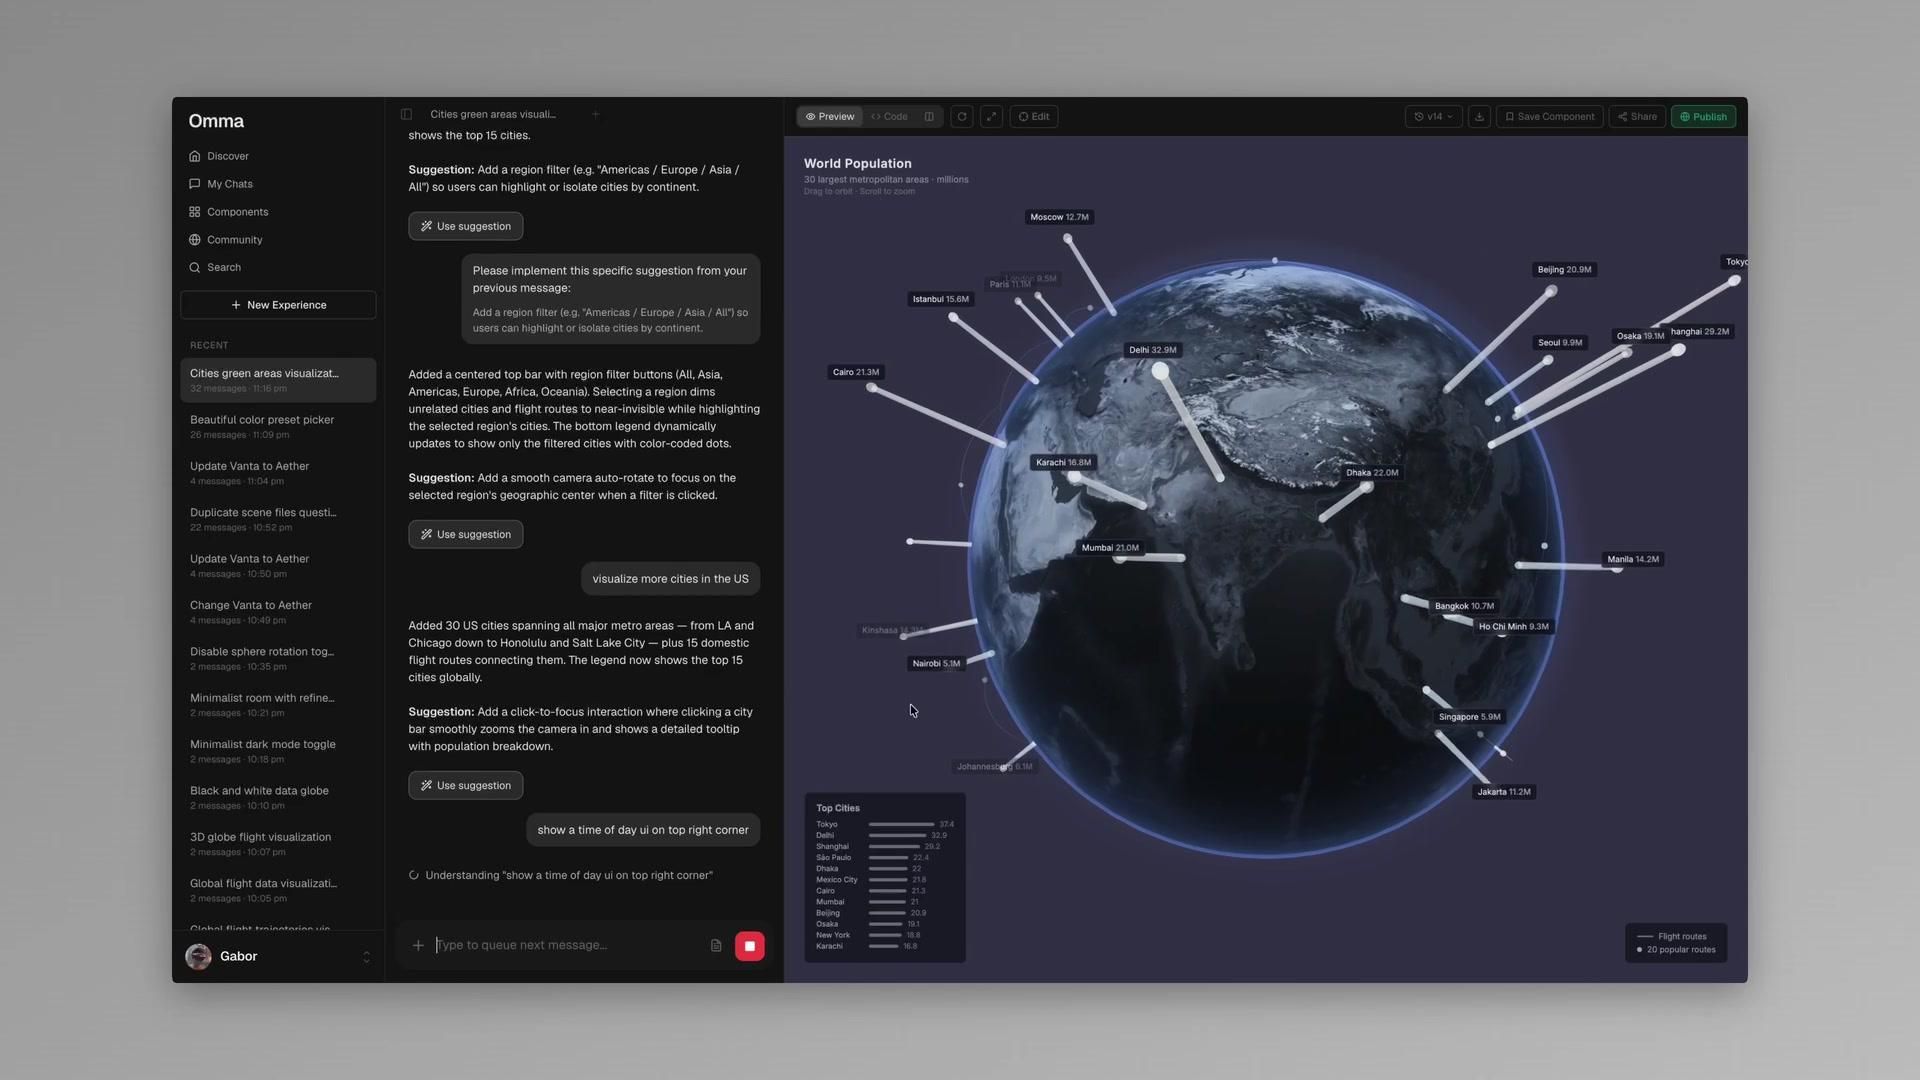This screenshot has width=1920, height=1080.
Task: Add a new tab with plus icon
Action: (x=595, y=114)
